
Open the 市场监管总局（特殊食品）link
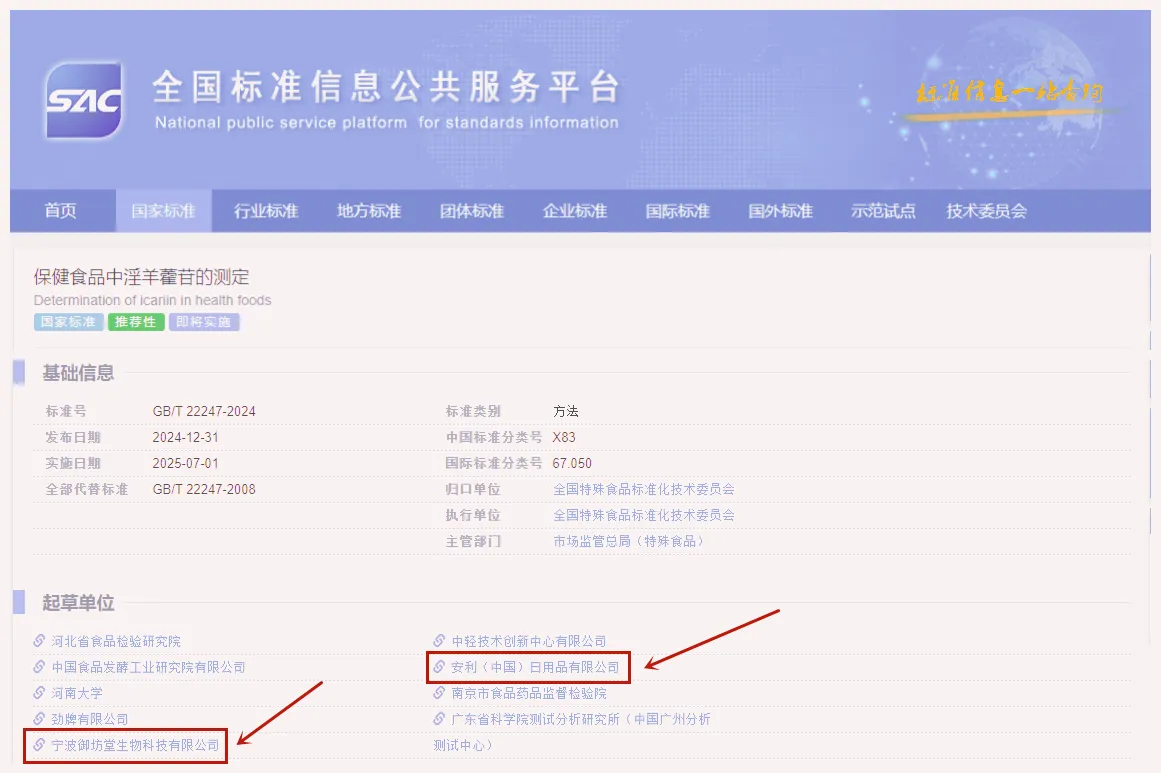click(x=628, y=541)
